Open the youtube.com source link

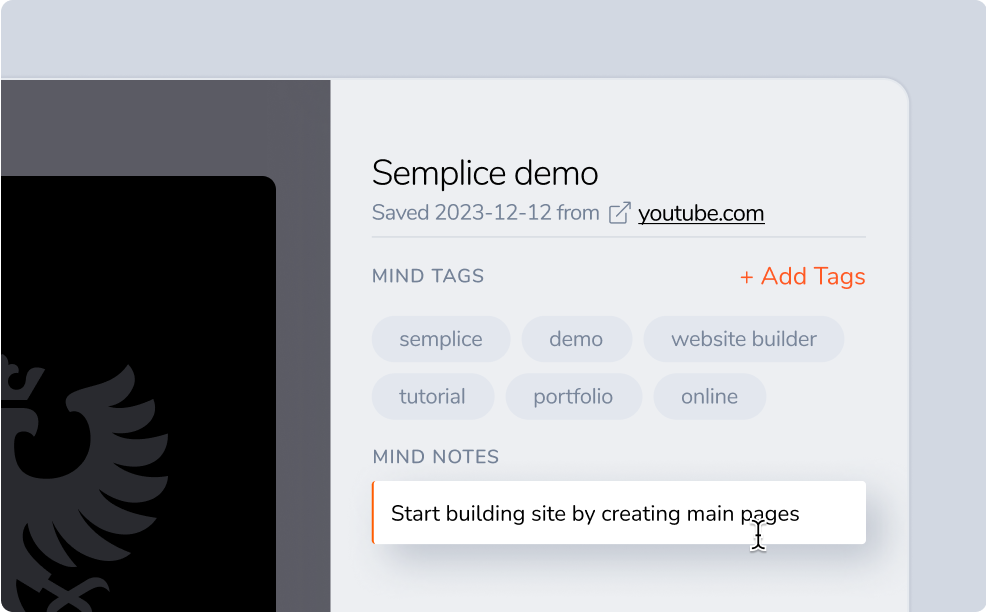coord(701,213)
